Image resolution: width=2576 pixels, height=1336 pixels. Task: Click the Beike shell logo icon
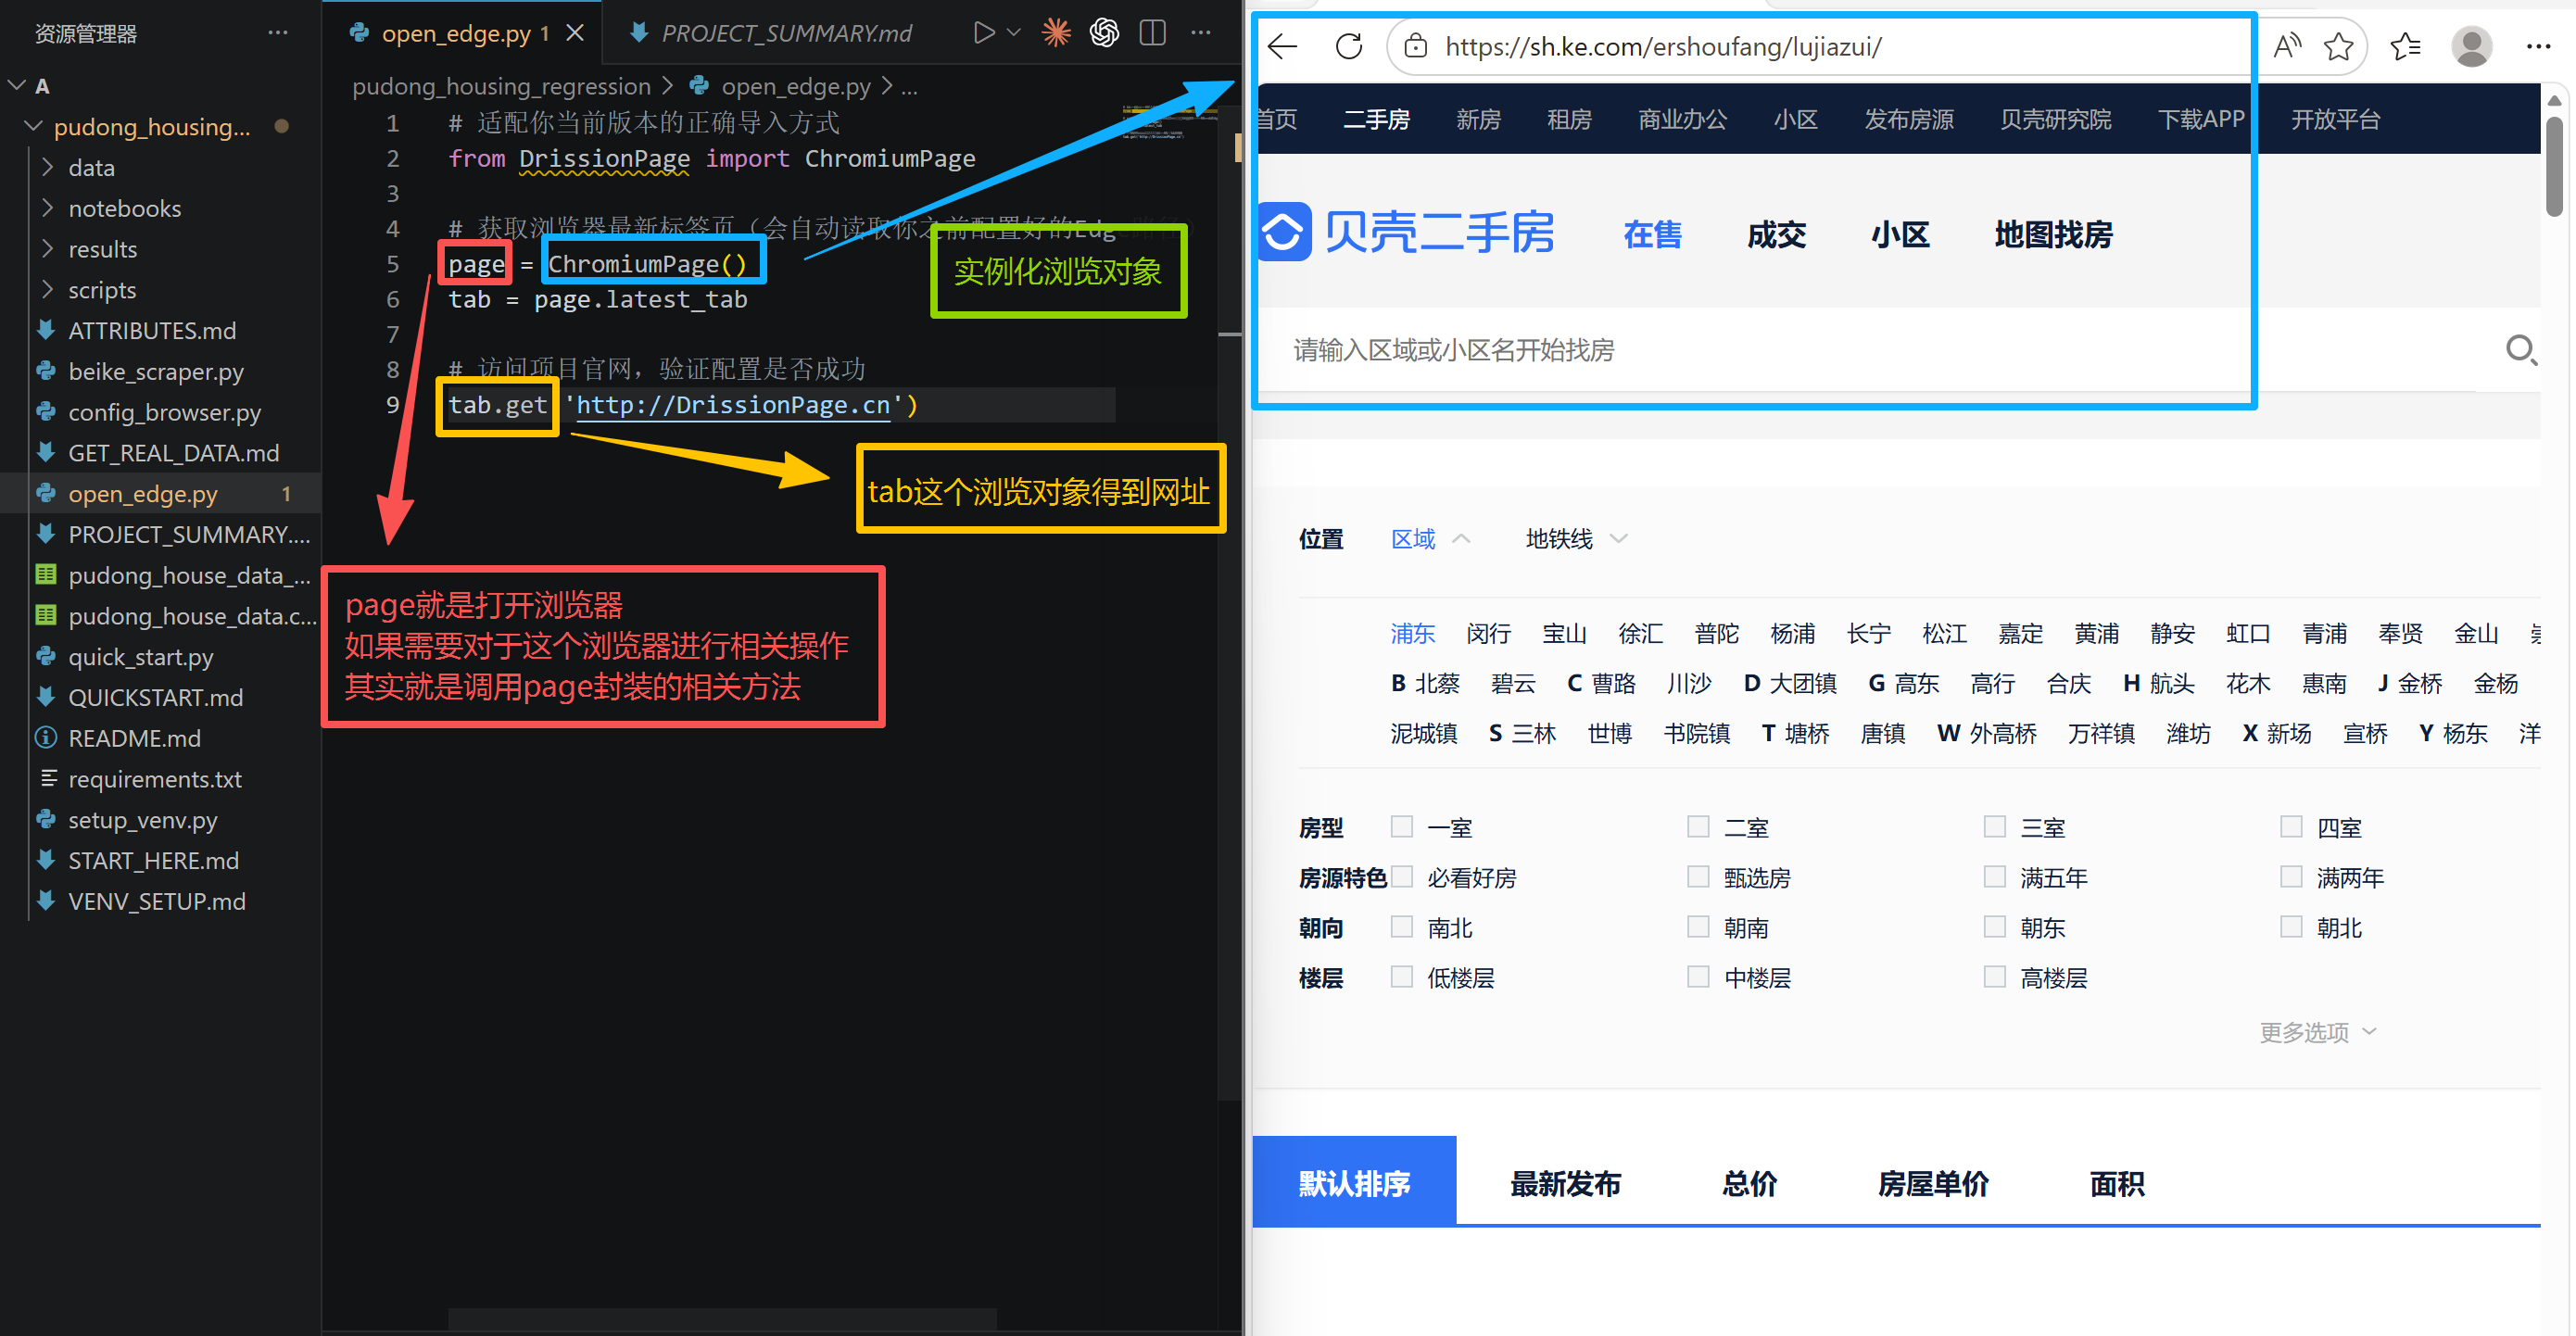tap(1284, 232)
